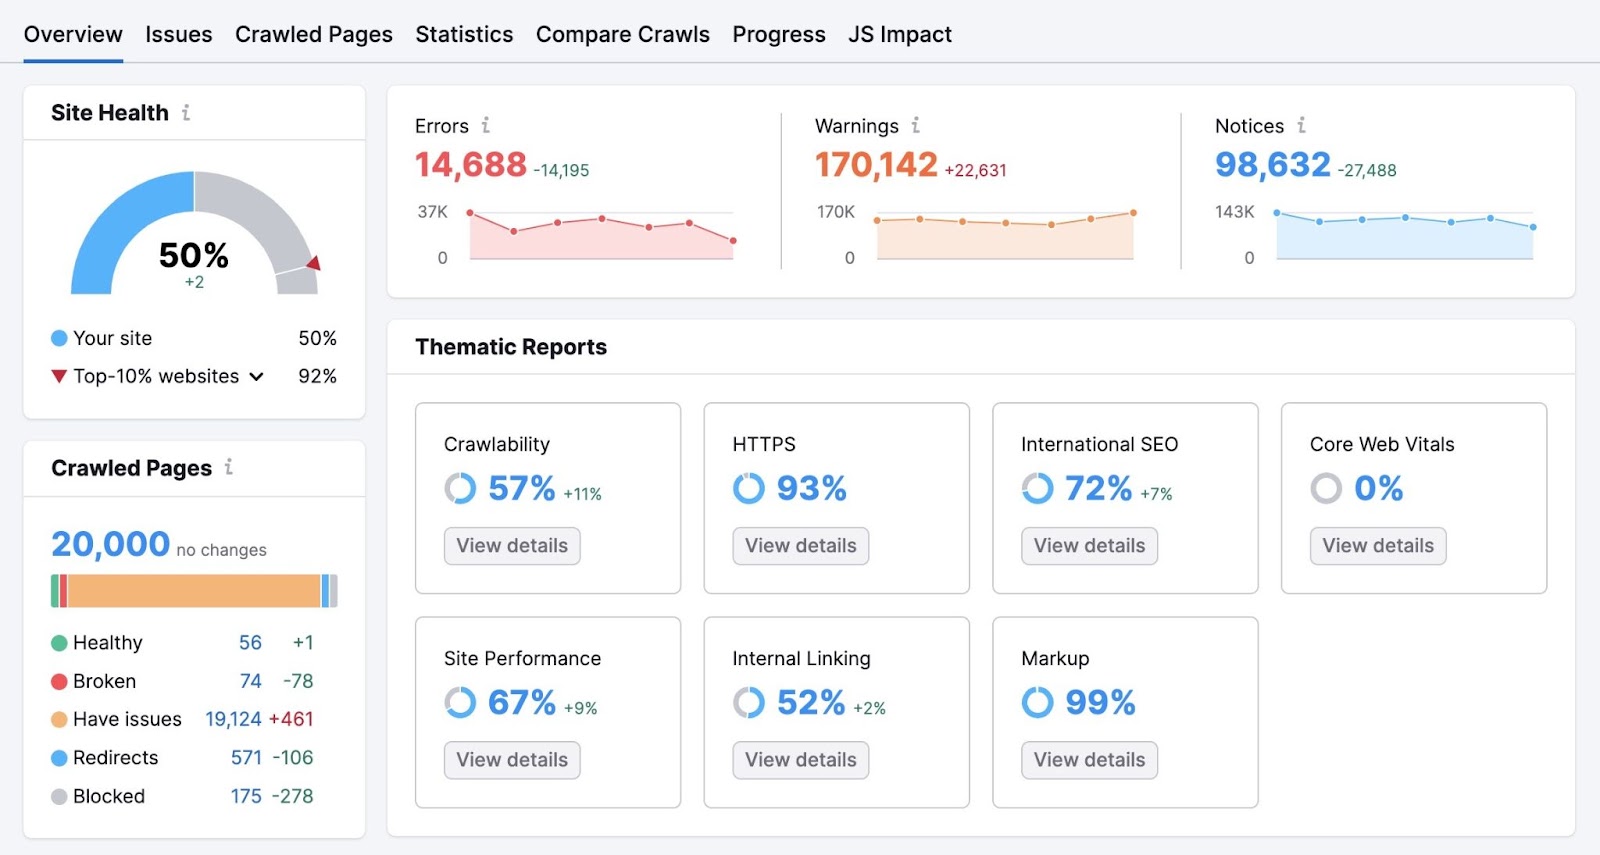View details for Crawlability report

pos(512,546)
